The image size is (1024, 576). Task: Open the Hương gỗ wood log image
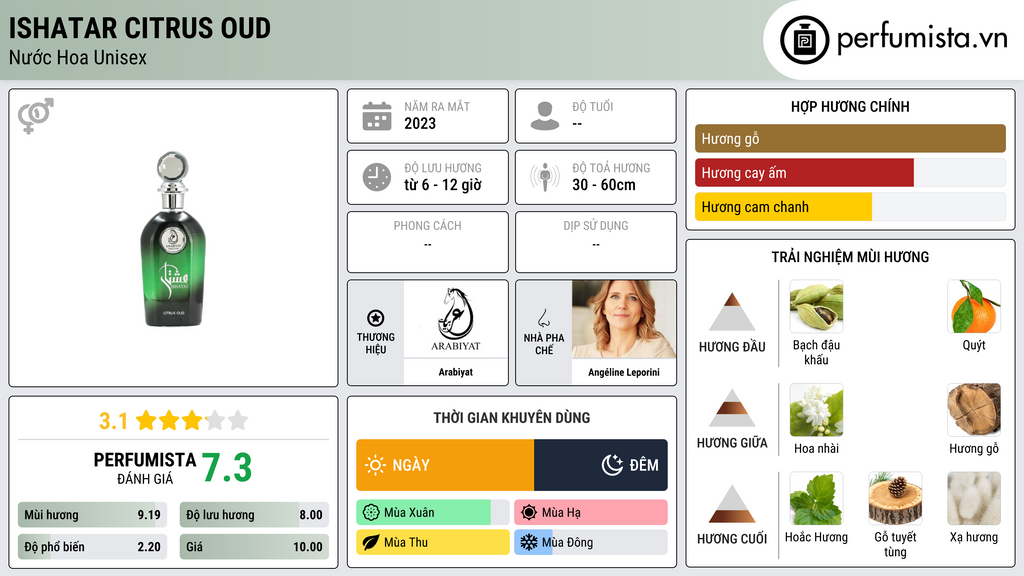[974, 409]
